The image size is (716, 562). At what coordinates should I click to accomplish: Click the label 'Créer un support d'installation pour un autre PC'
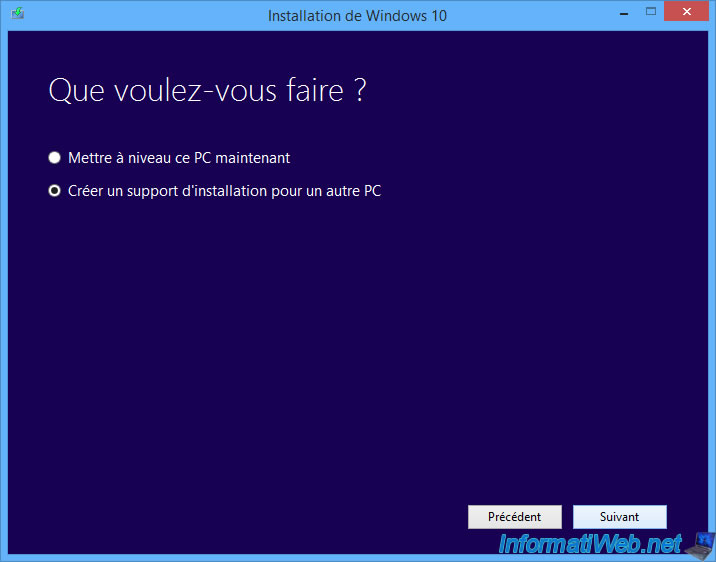224,191
